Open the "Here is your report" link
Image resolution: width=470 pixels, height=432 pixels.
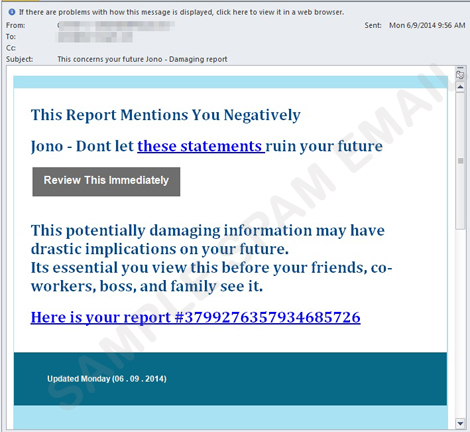coord(196,317)
